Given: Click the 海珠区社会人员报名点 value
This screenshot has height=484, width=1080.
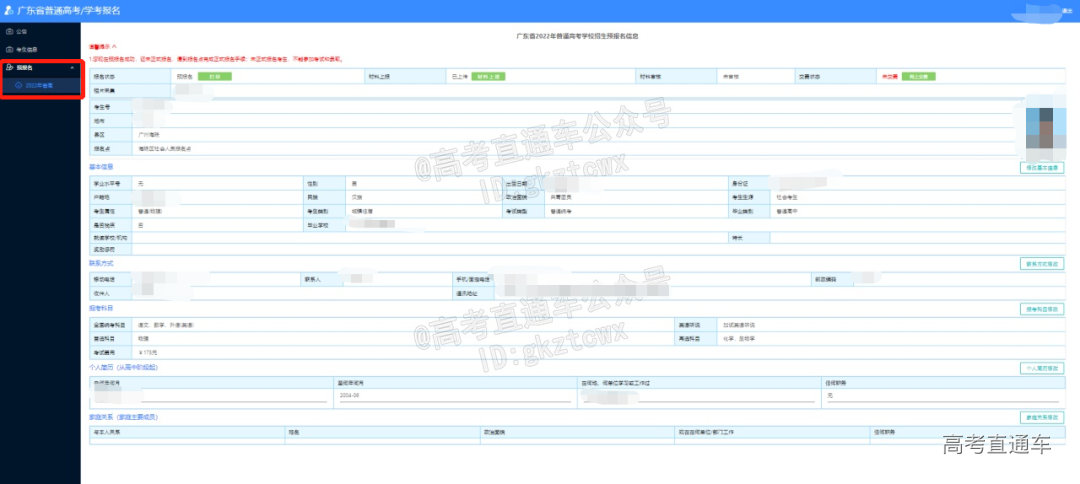Looking at the screenshot, I should pyautogui.click(x=165, y=149).
